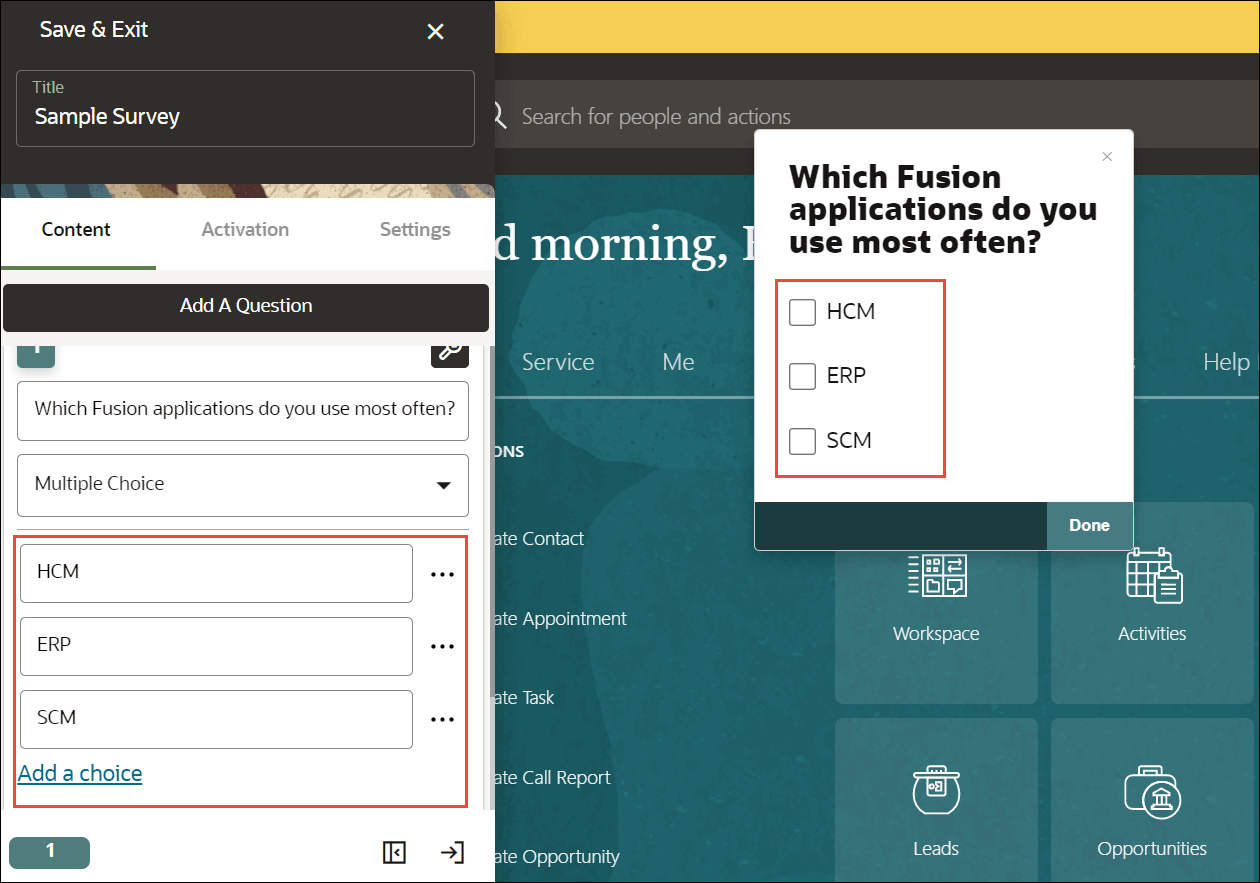This screenshot has height=883, width=1260.
Task: Open the Me menu tab
Action: 678,362
